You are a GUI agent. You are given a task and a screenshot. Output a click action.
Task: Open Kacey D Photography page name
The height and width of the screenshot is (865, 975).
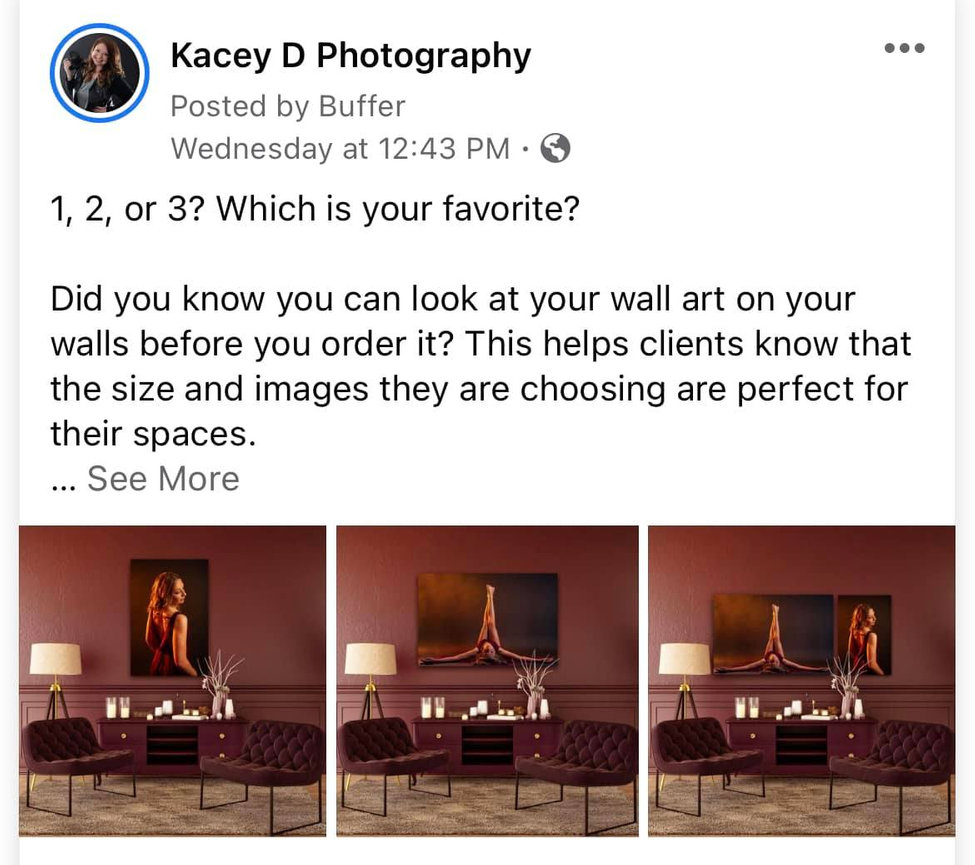[351, 55]
